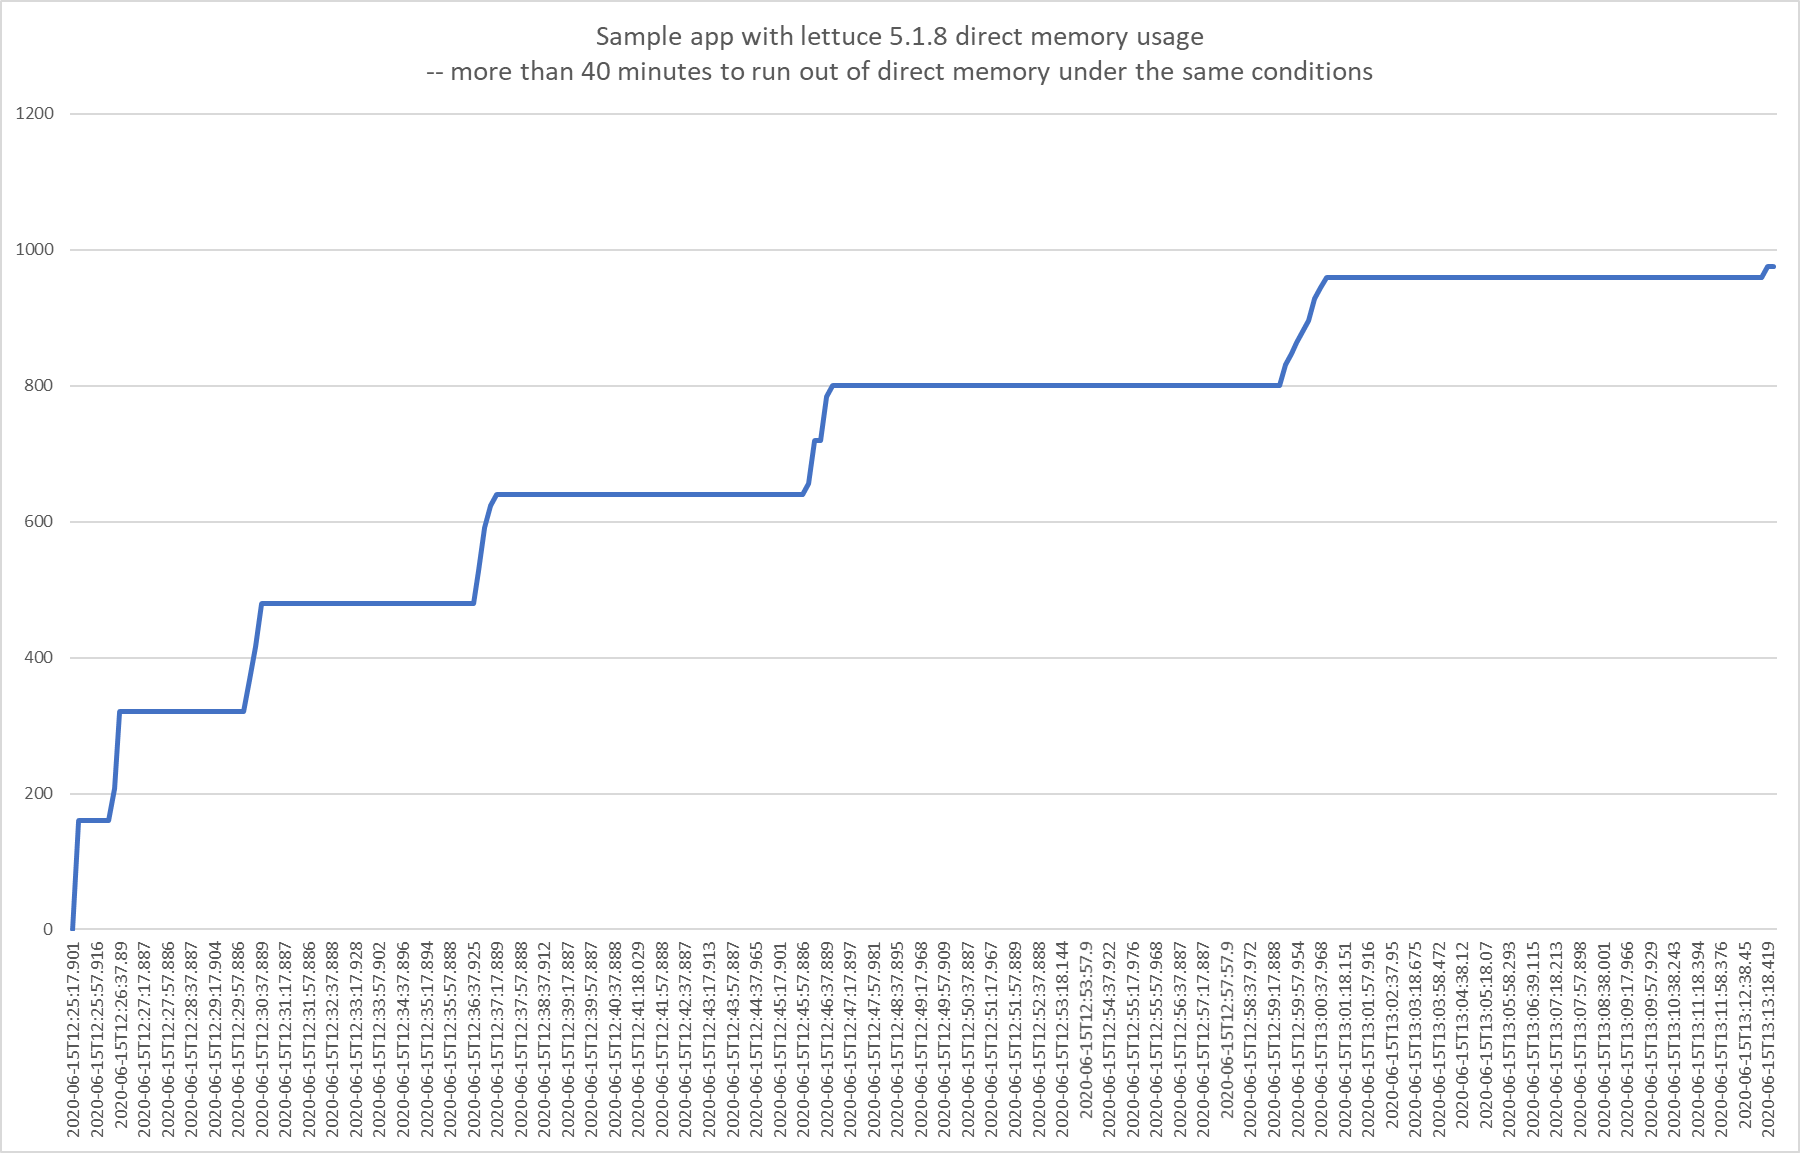Click x-axis label "2020-06-15T12:58:37.972"
The height and width of the screenshot is (1153, 1800).
pos(1251,1039)
